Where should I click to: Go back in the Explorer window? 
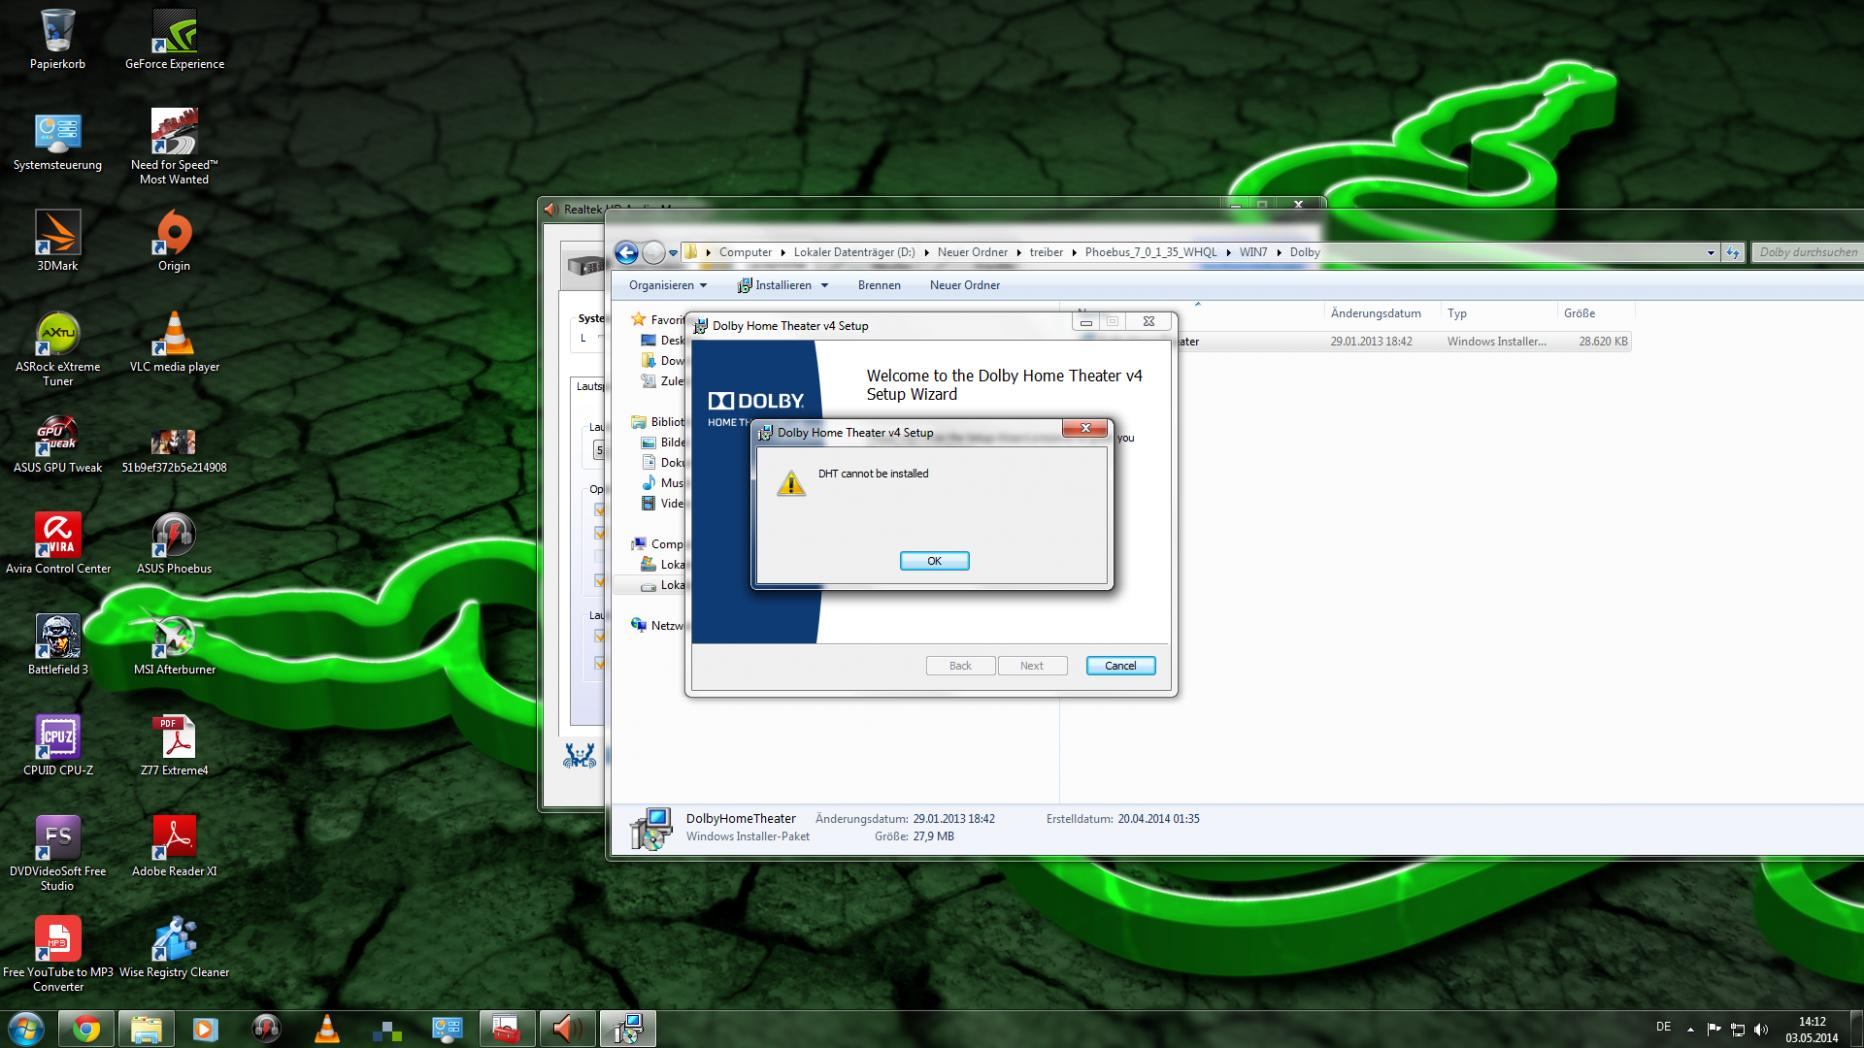click(x=627, y=252)
